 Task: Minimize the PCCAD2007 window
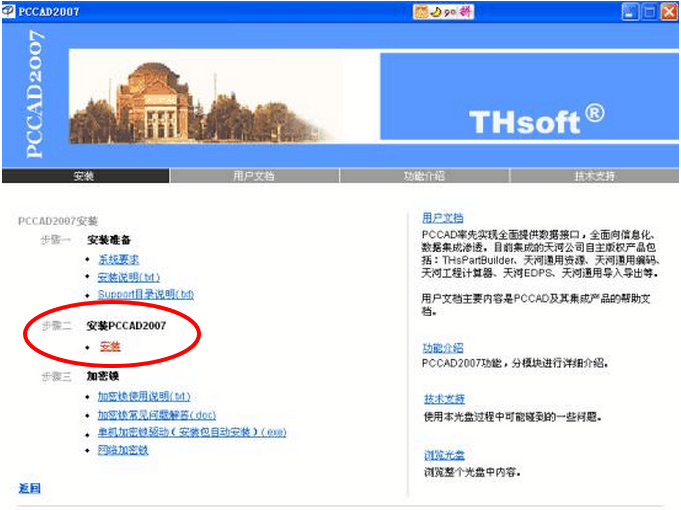pyautogui.click(x=630, y=12)
